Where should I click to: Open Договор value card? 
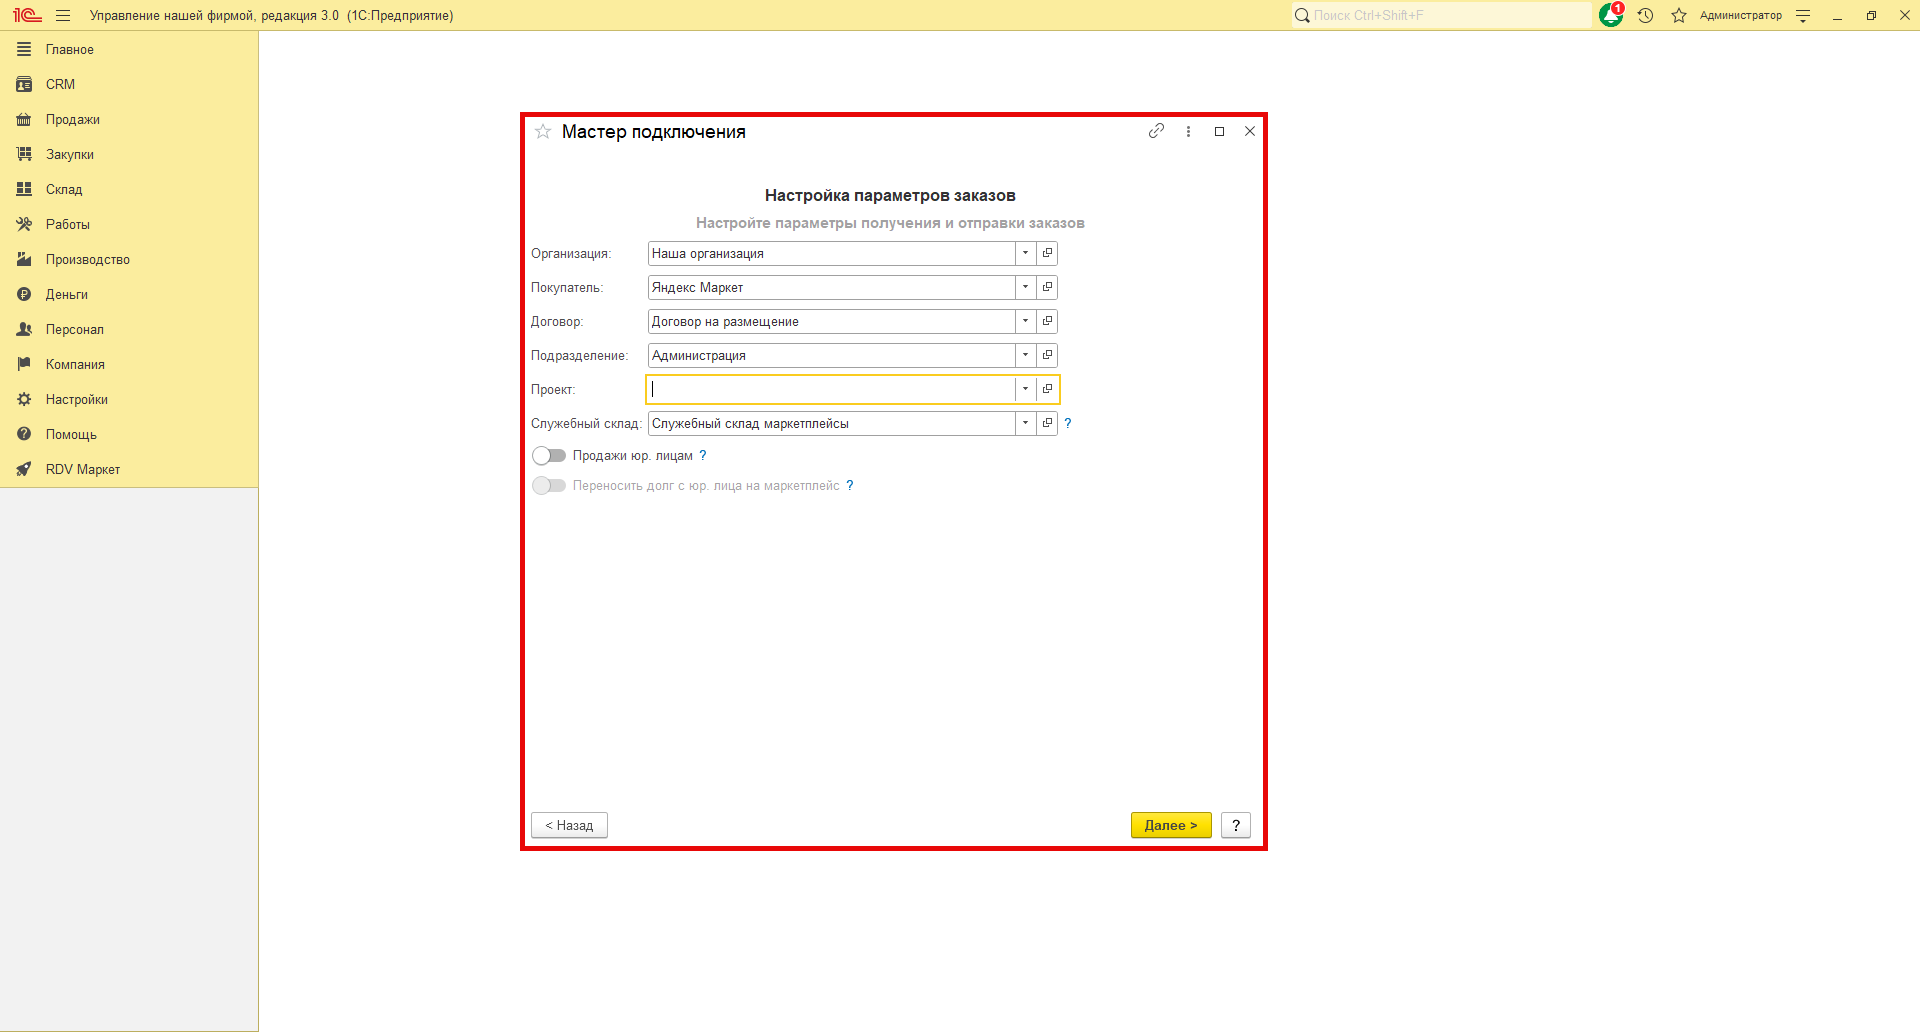[x=1047, y=321]
